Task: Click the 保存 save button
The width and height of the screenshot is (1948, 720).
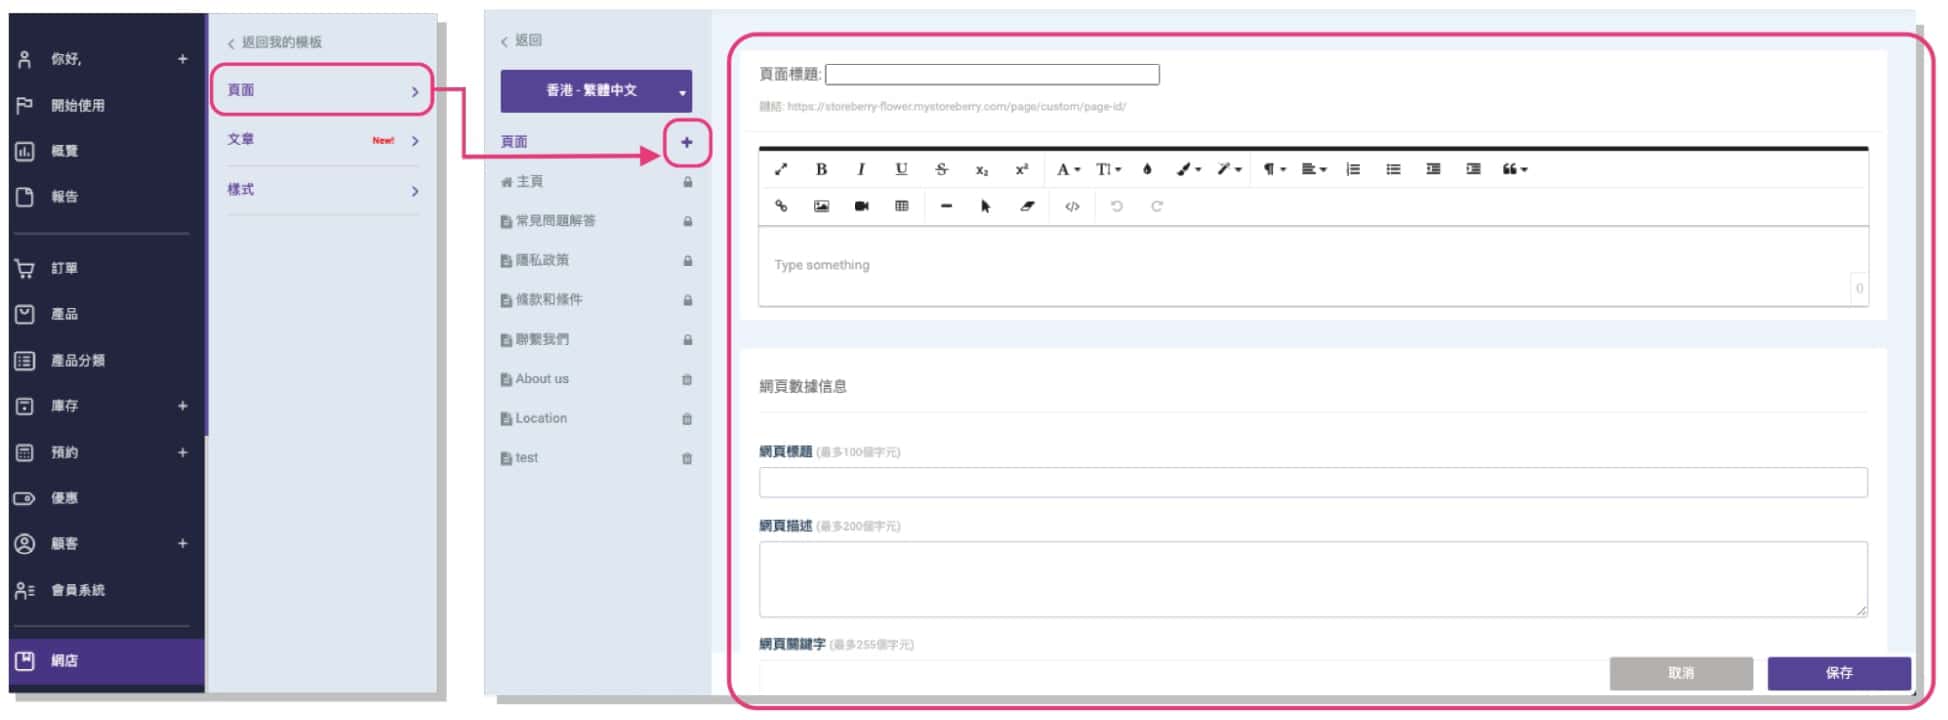Action: coord(1839,673)
